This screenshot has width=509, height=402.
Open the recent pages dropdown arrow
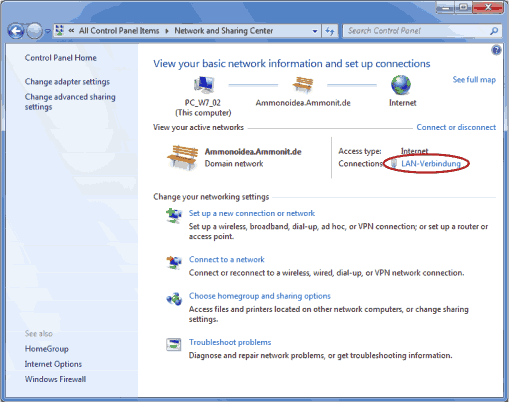pyautogui.click(x=48, y=31)
